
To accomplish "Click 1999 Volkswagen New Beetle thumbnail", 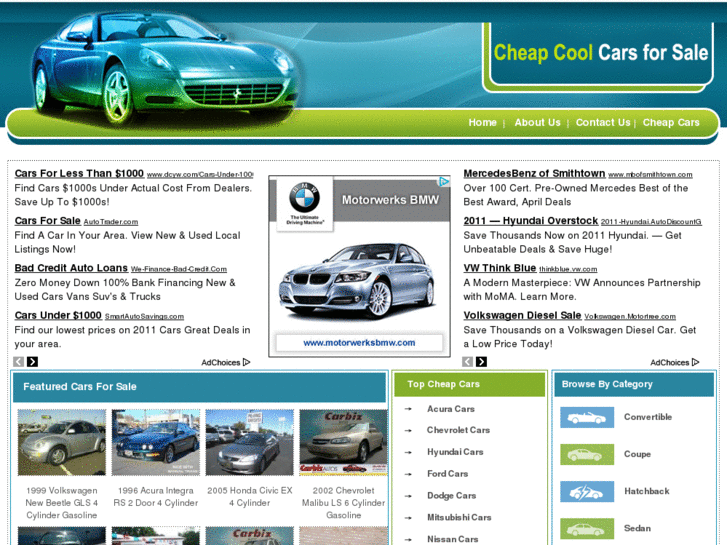I will click(62, 442).
